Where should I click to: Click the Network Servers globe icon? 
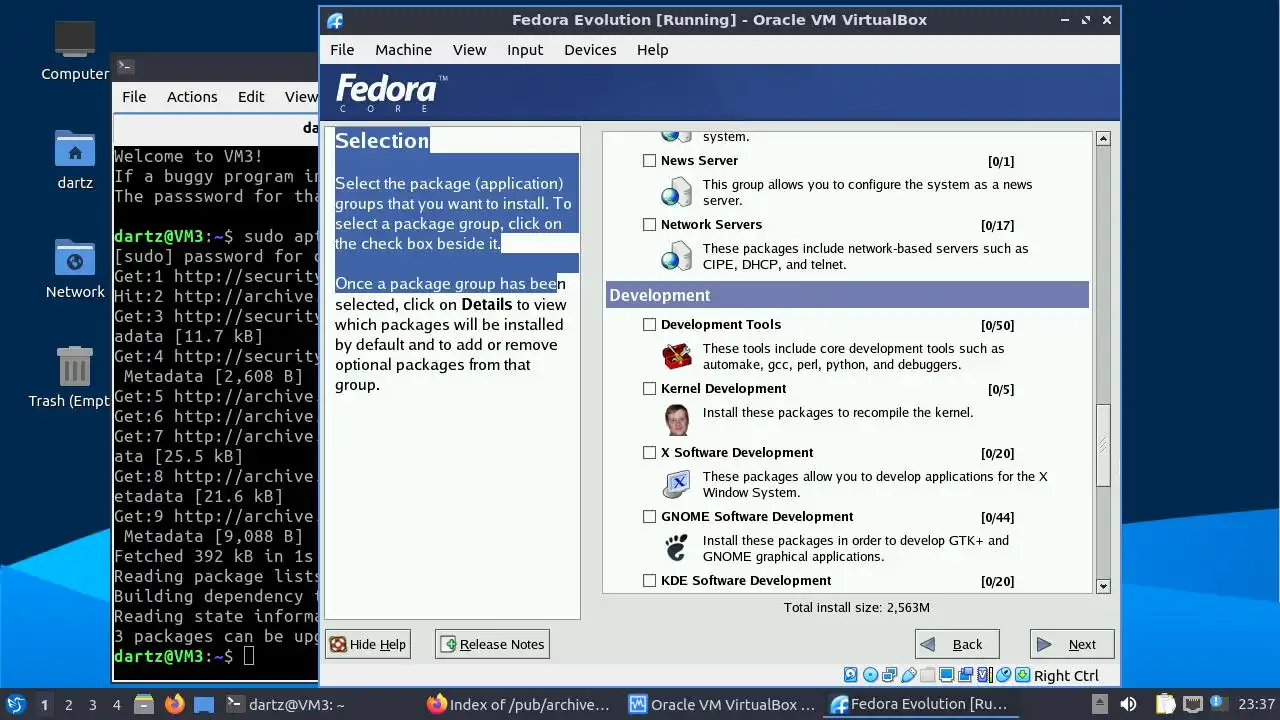[677, 256]
